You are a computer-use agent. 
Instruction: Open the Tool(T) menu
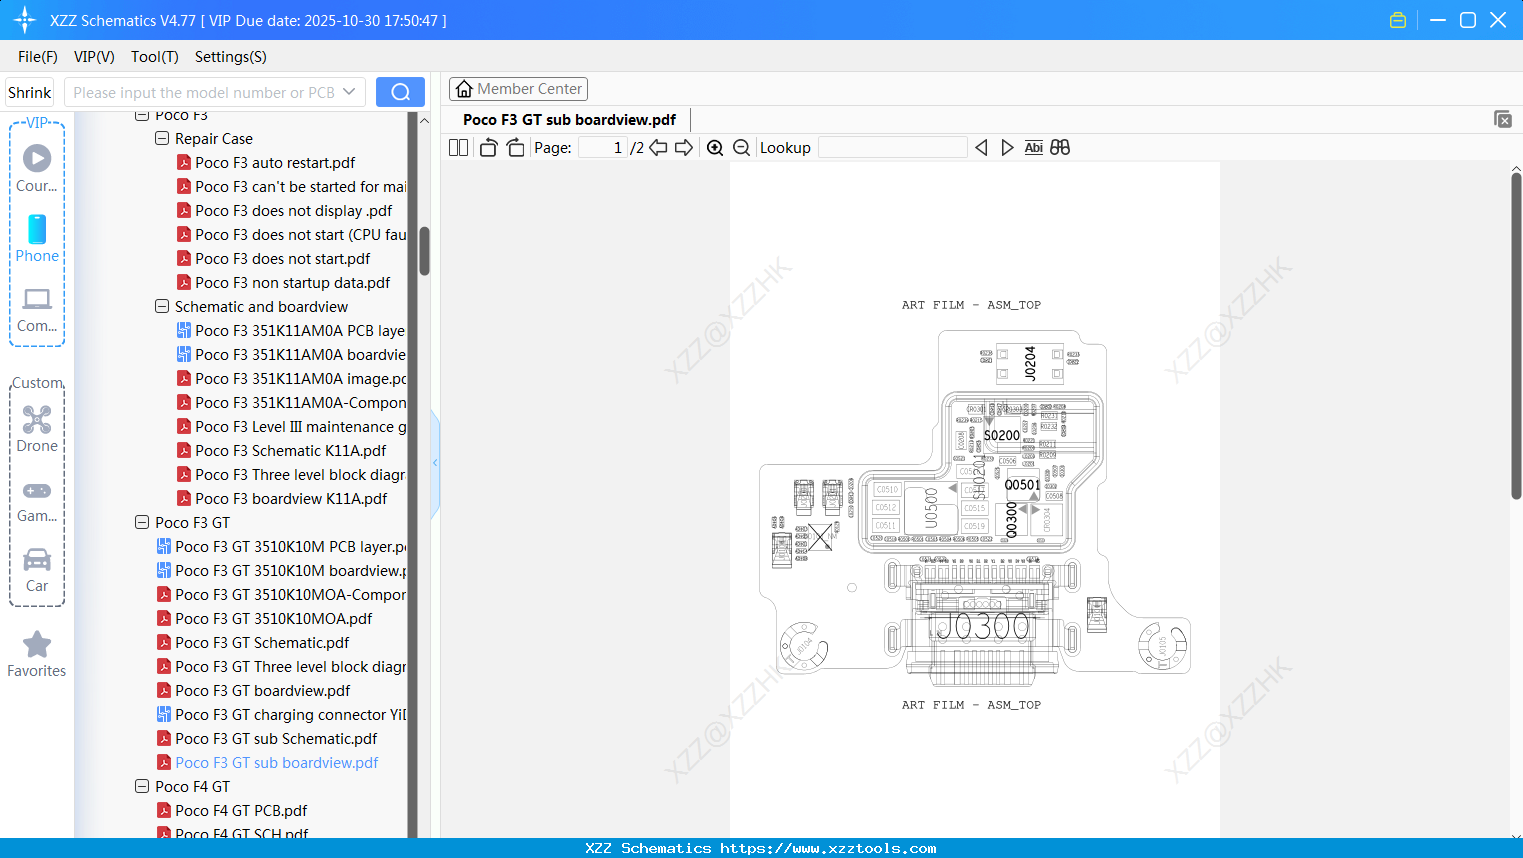[154, 57]
